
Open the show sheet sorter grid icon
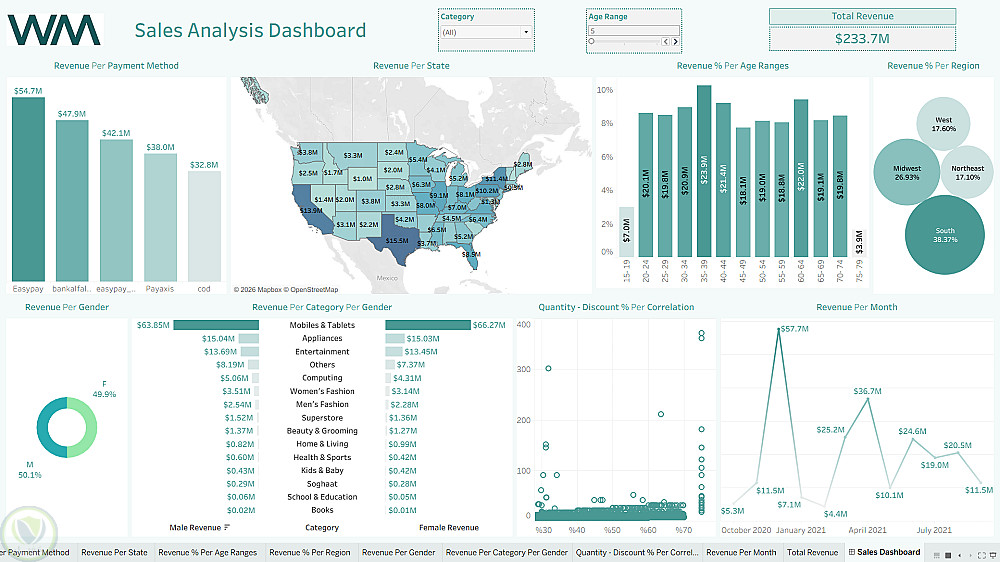point(937,556)
